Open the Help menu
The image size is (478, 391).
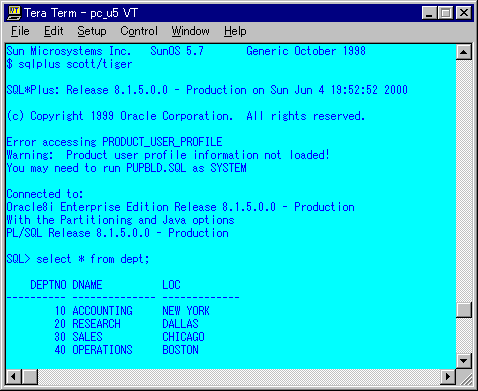pyautogui.click(x=235, y=31)
